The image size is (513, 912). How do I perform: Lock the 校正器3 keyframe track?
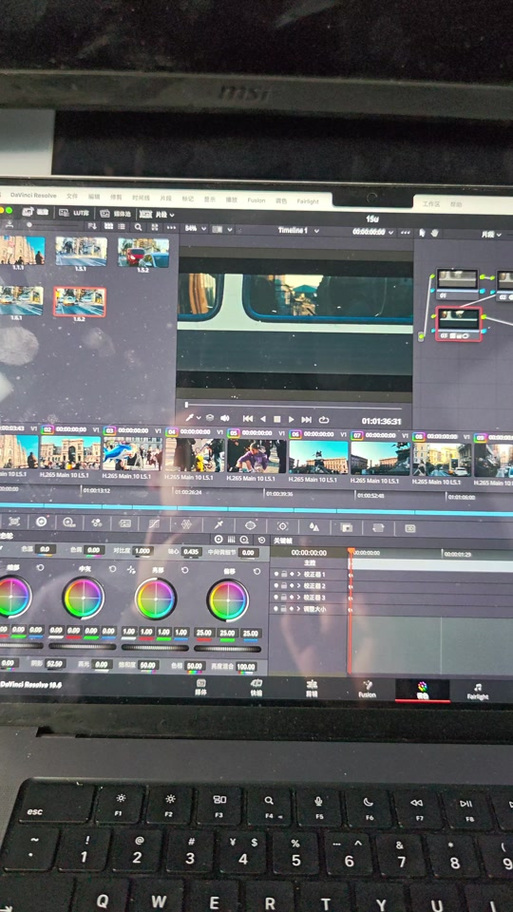coord(284,597)
